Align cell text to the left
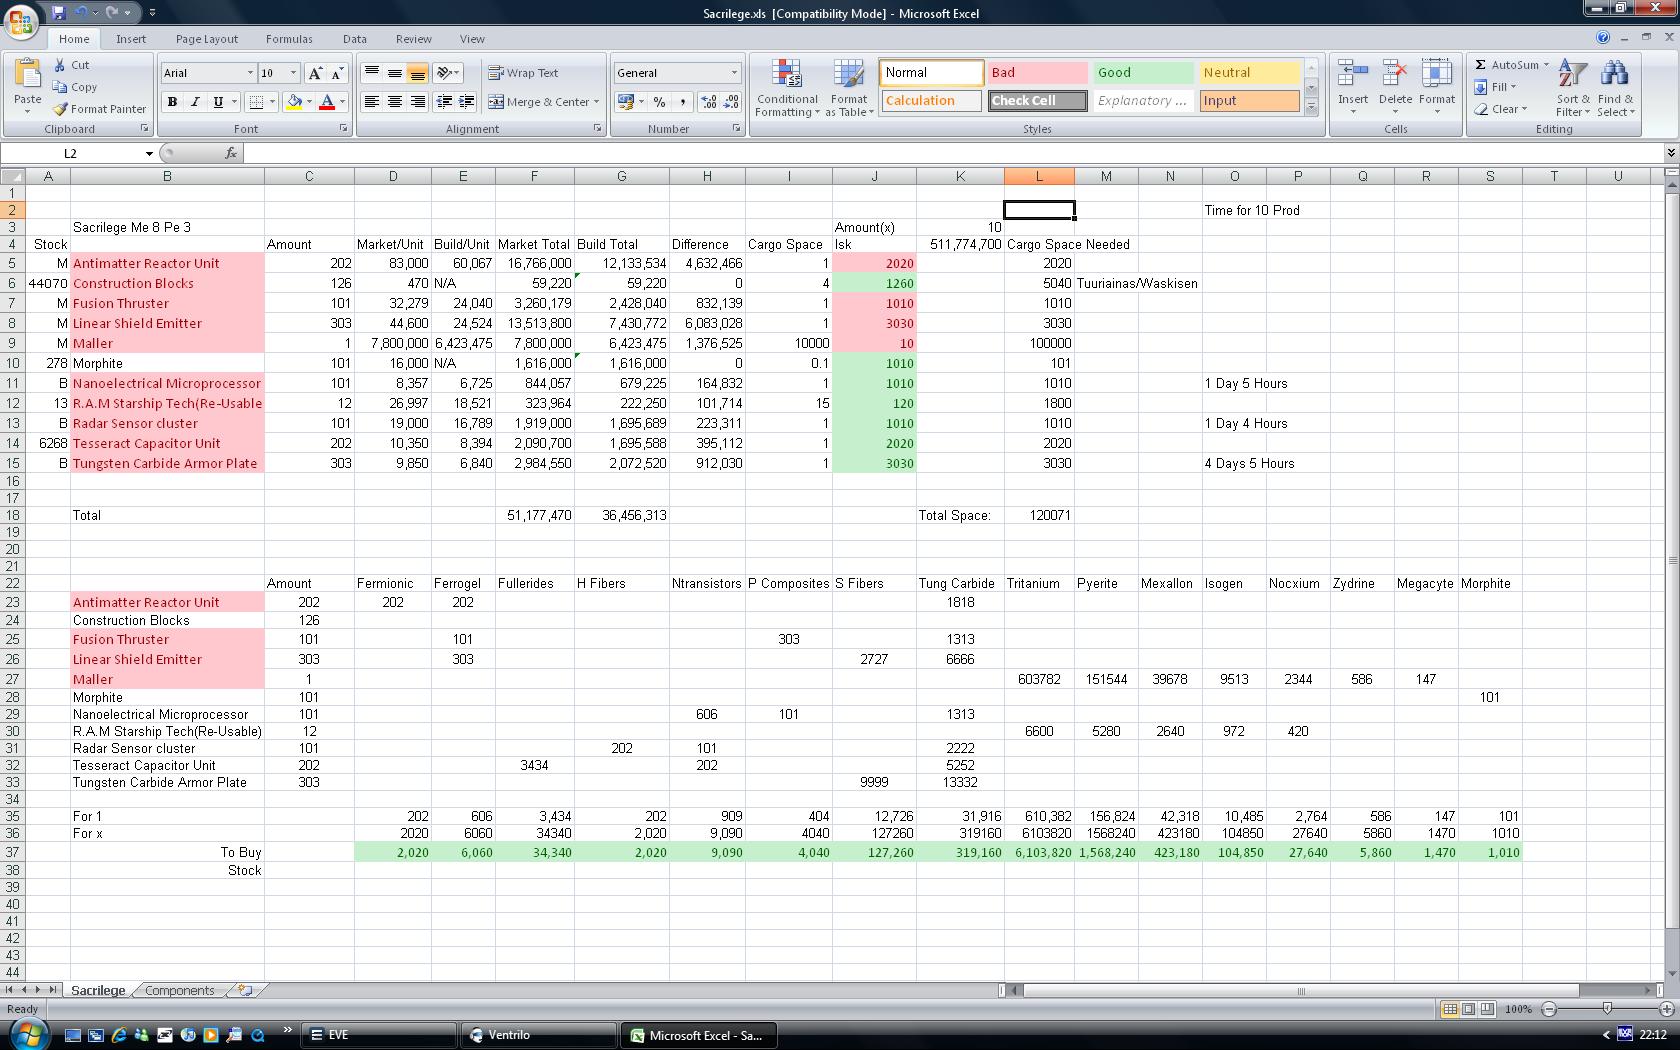 [x=372, y=102]
